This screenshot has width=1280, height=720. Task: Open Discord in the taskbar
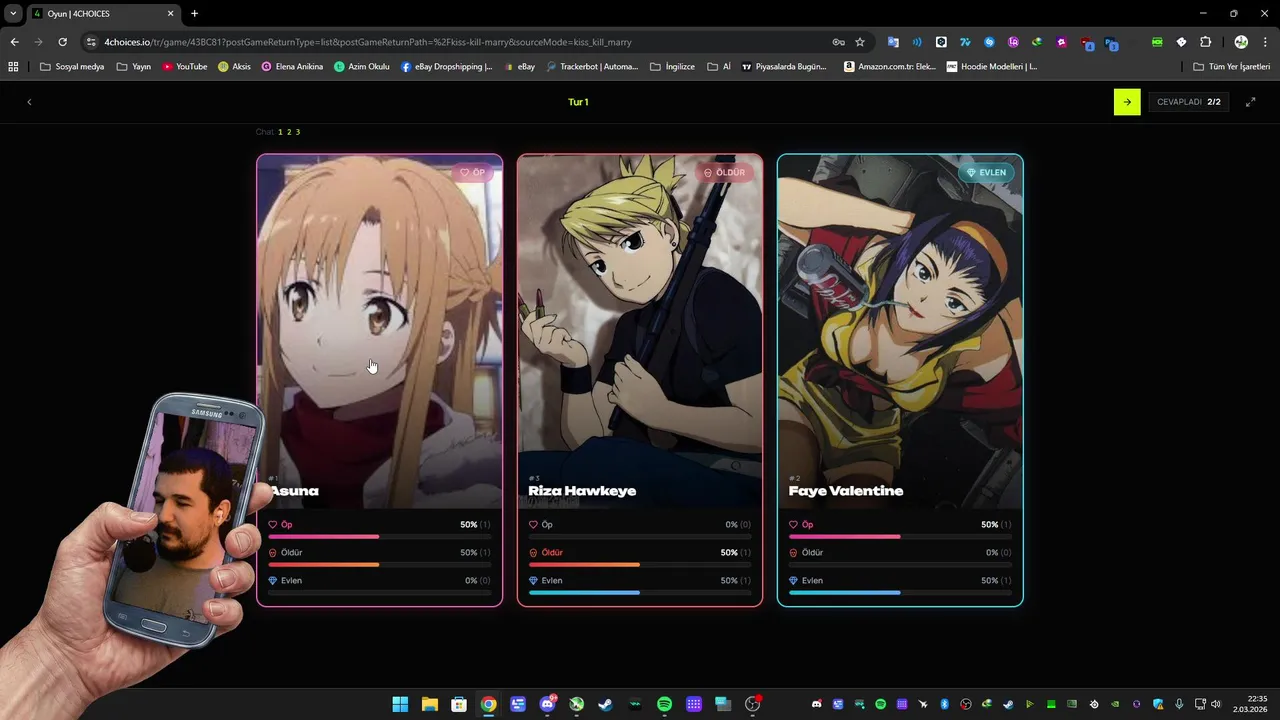click(x=547, y=704)
